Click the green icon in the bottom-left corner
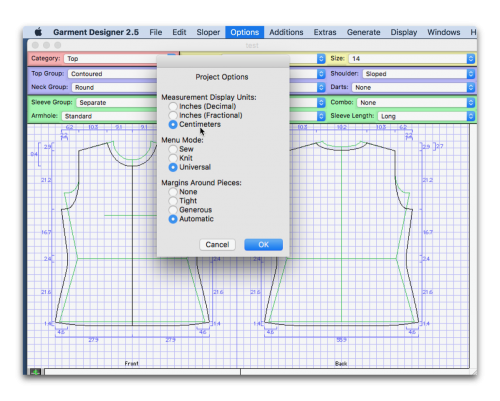The image size is (500, 401). (x=35, y=372)
